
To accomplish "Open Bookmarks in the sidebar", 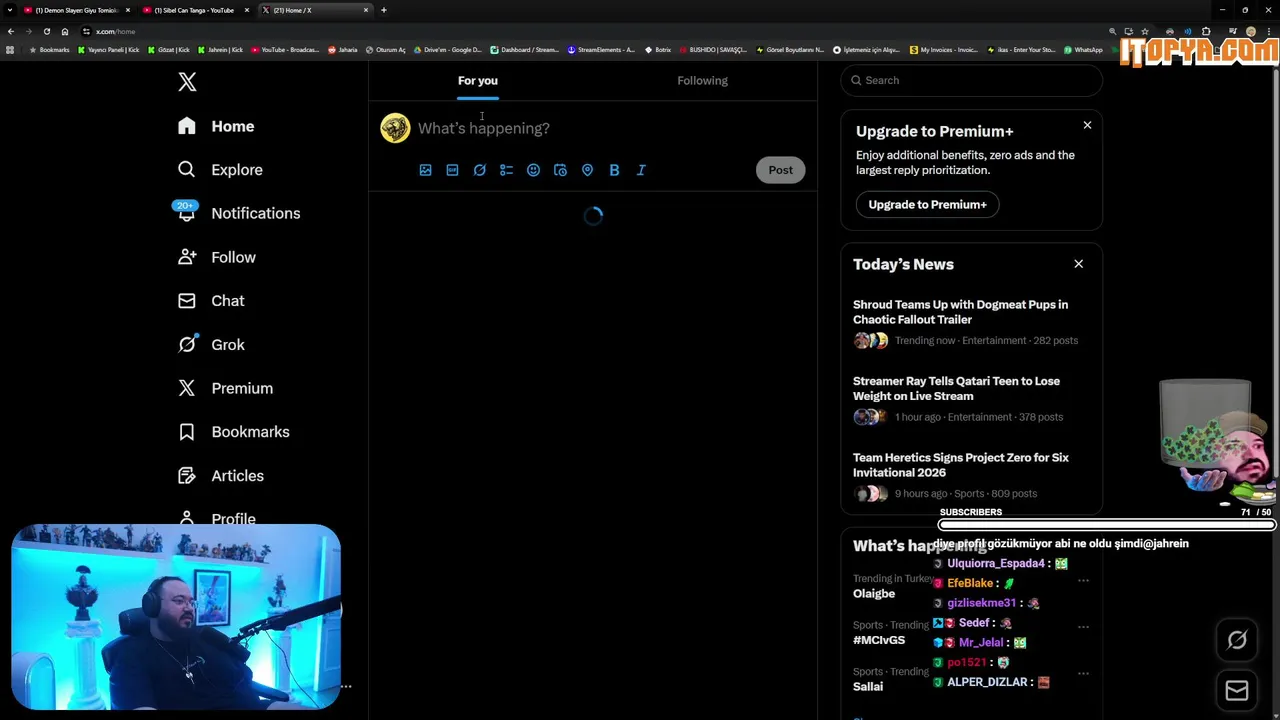I will (x=234, y=432).
